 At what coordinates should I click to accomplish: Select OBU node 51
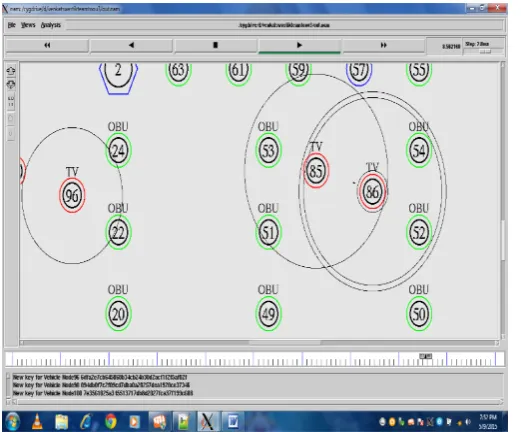[x=268, y=232]
